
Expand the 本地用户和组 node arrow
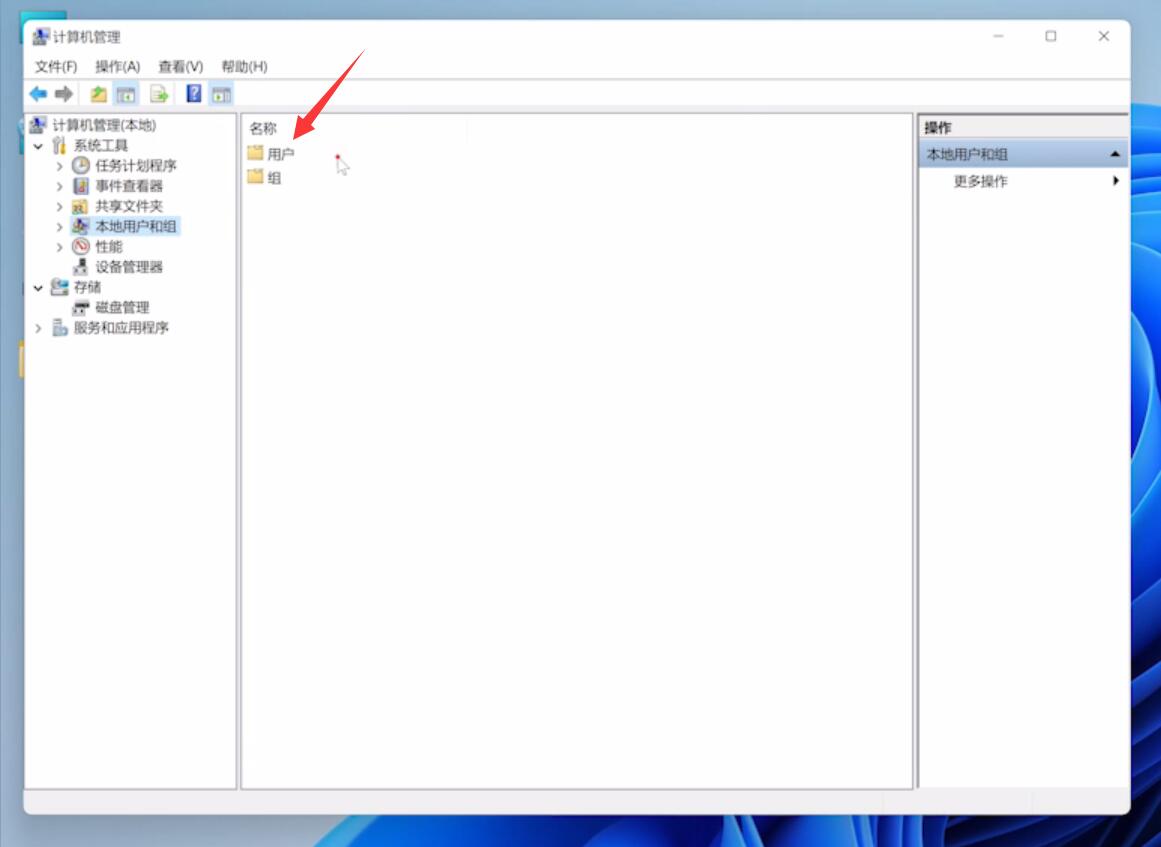point(60,227)
